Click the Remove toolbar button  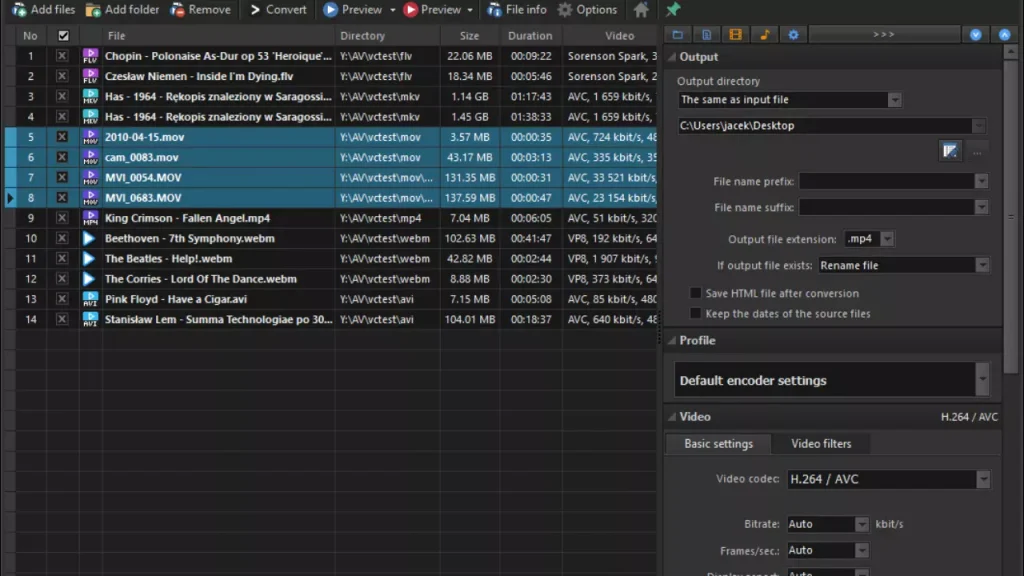pos(200,10)
